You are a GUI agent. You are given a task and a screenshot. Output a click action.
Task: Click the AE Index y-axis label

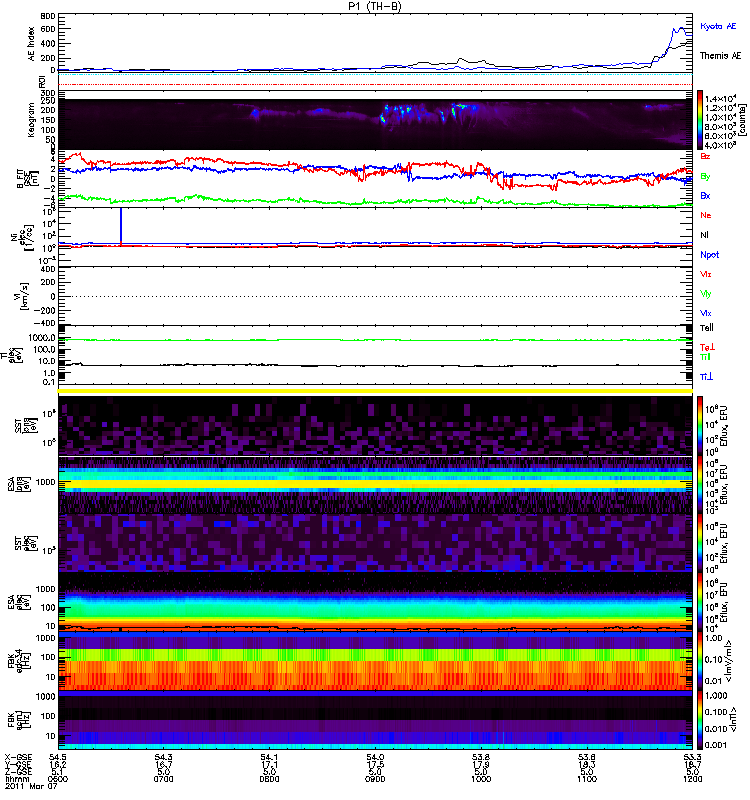point(29,42)
